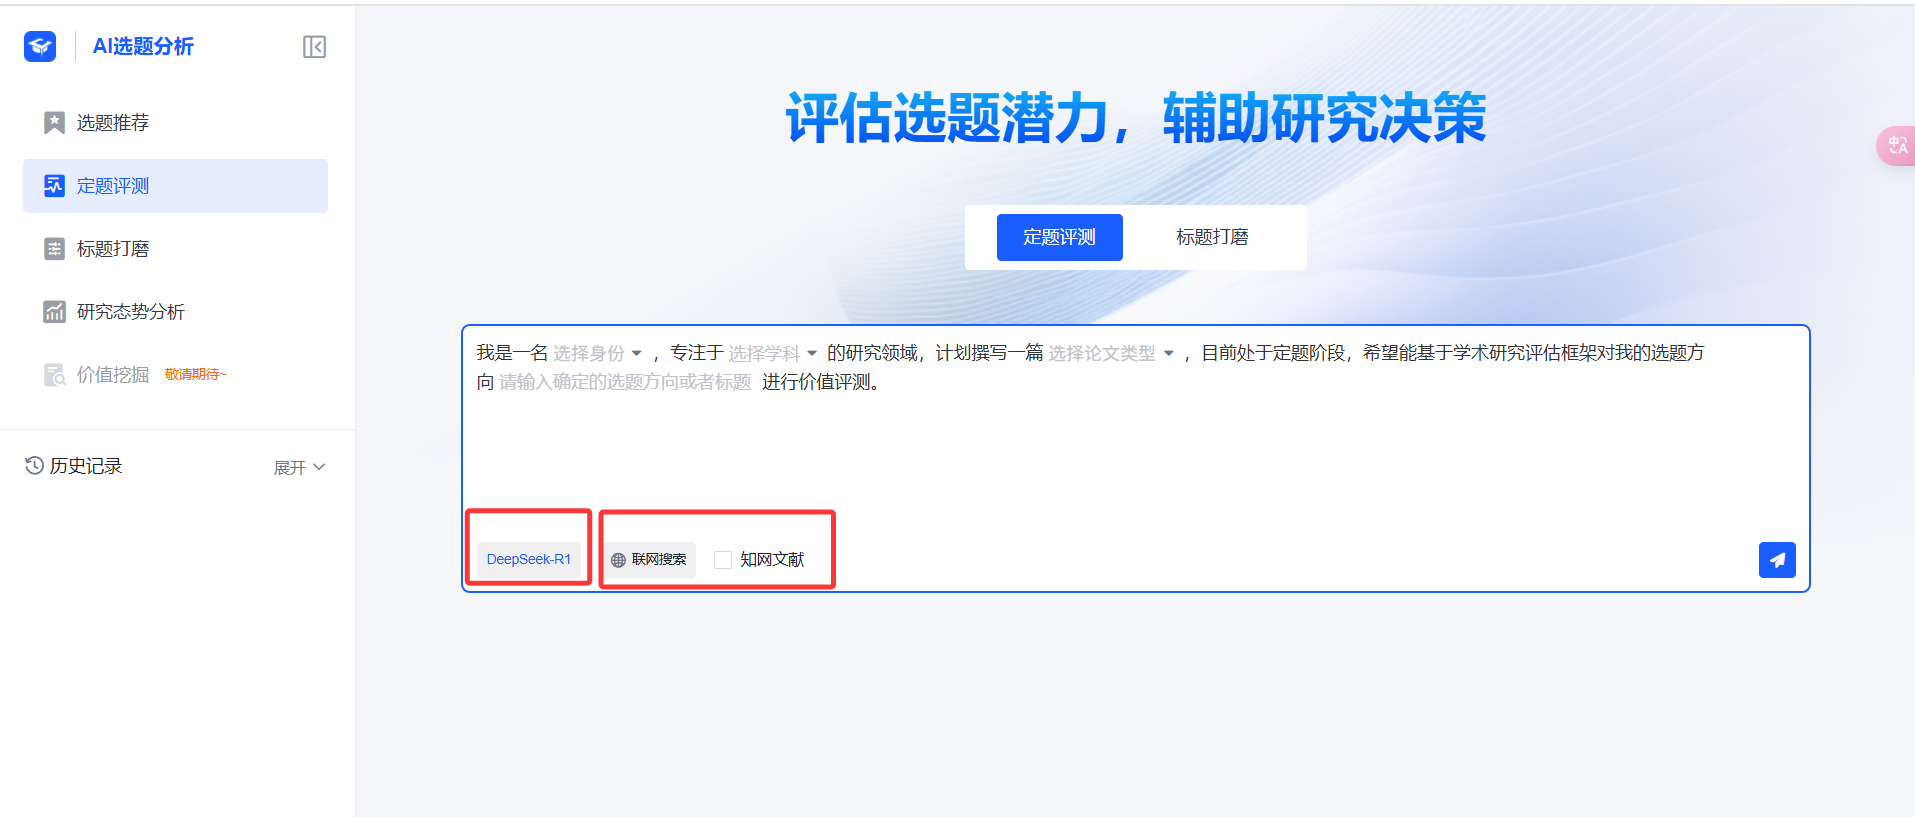The image size is (1915, 817).
Task: Open the 选择论文类型 dropdown
Action: [1110, 353]
